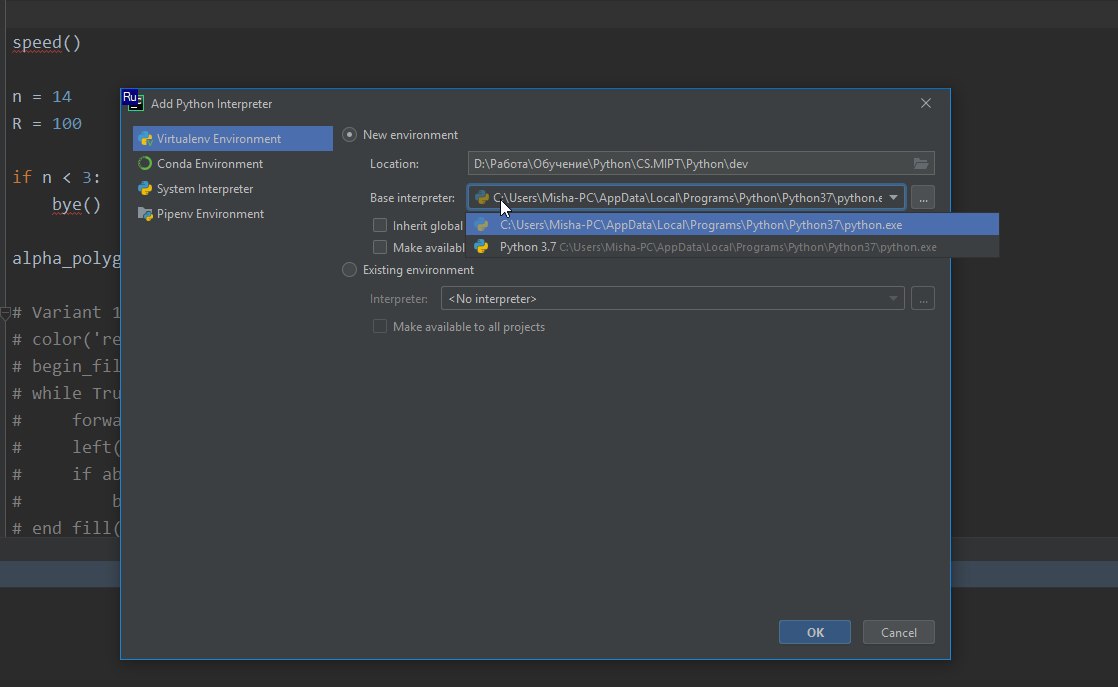Click the dialog title bar PyCharm icon
The height and width of the screenshot is (687, 1118).
click(133, 100)
